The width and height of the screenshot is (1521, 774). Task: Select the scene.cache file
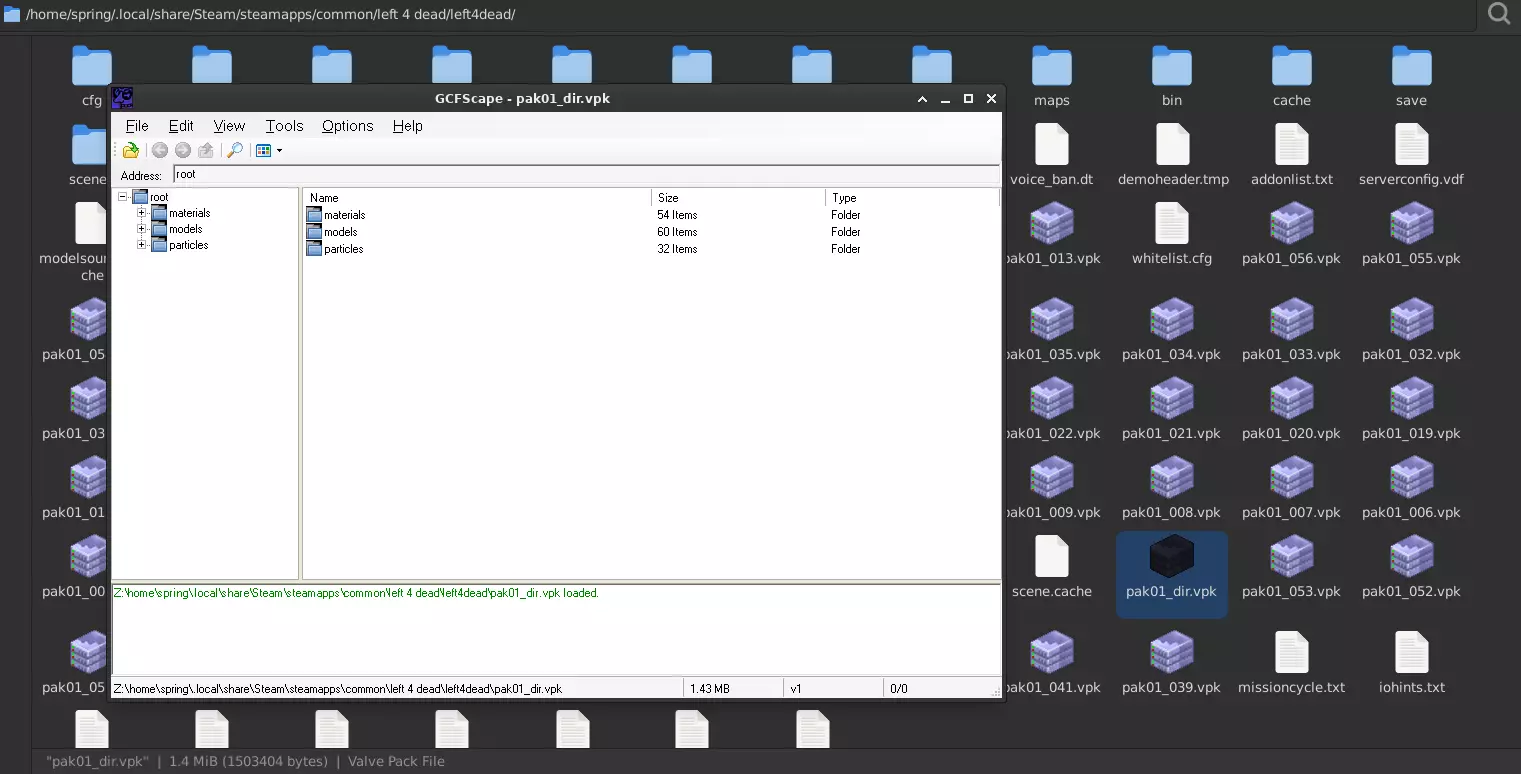[x=1052, y=567]
